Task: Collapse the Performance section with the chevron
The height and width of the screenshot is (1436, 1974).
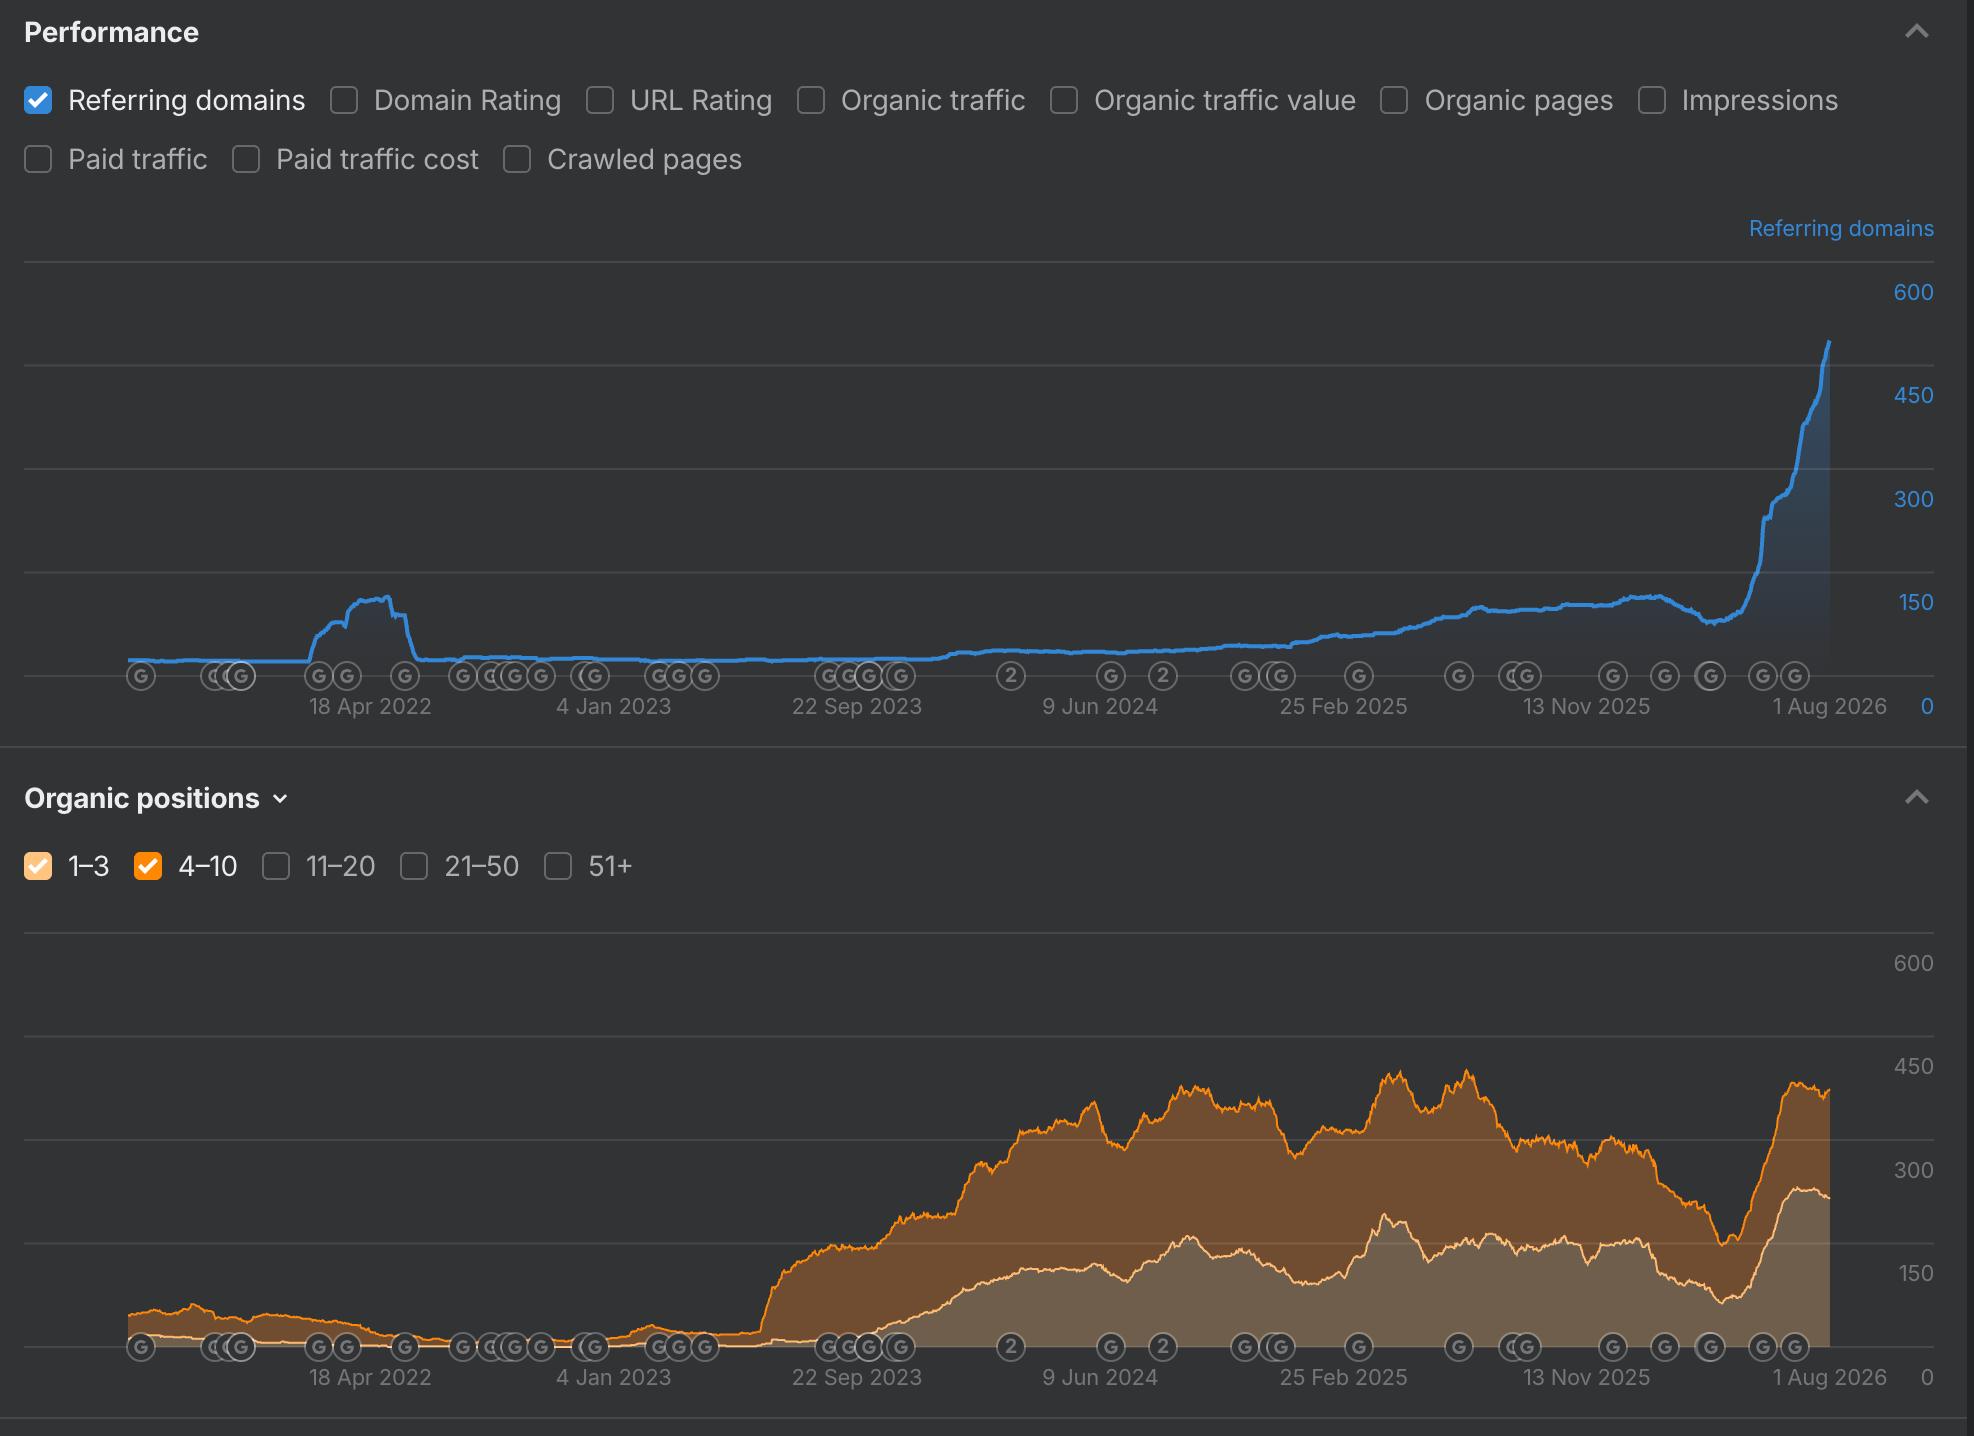Action: tap(1916, 32)
